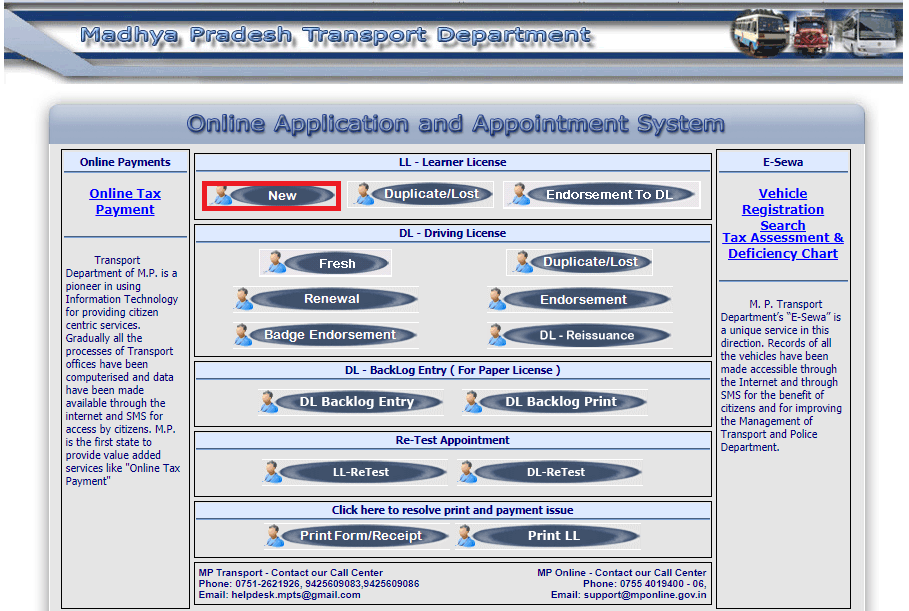Click the Print LL button

[548, 536]
